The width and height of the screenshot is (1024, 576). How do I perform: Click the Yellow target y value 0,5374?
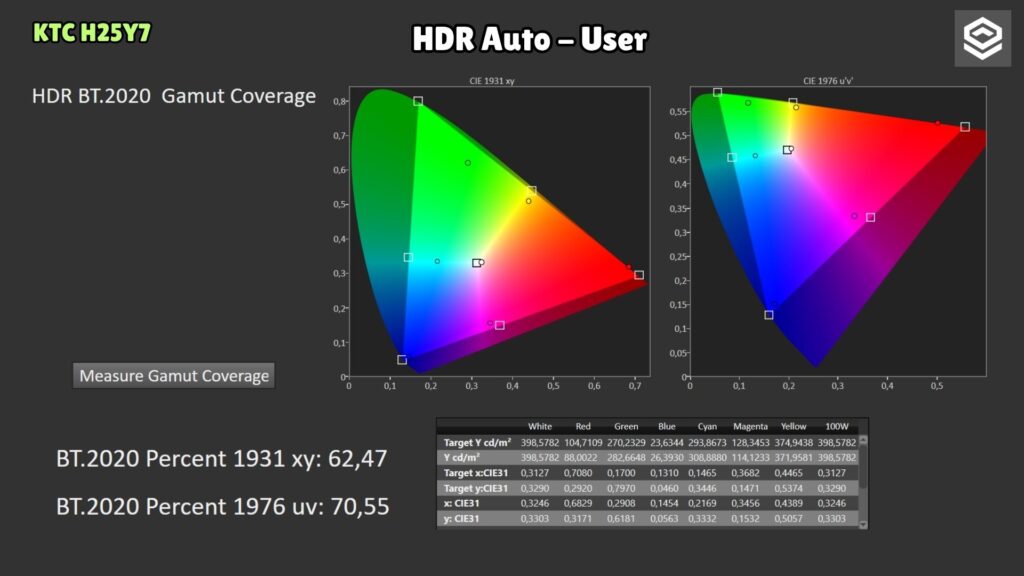click(788, 488)
